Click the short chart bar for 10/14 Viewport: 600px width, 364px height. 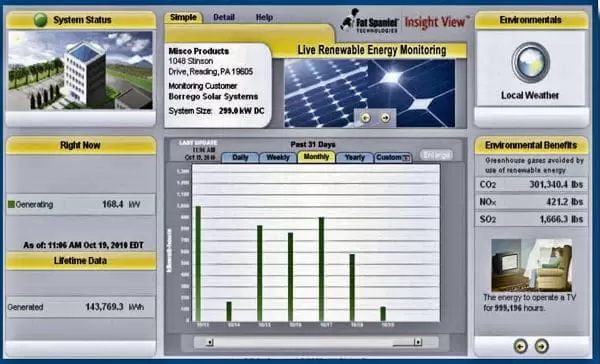pyautogui.click(x=229, y=311)
